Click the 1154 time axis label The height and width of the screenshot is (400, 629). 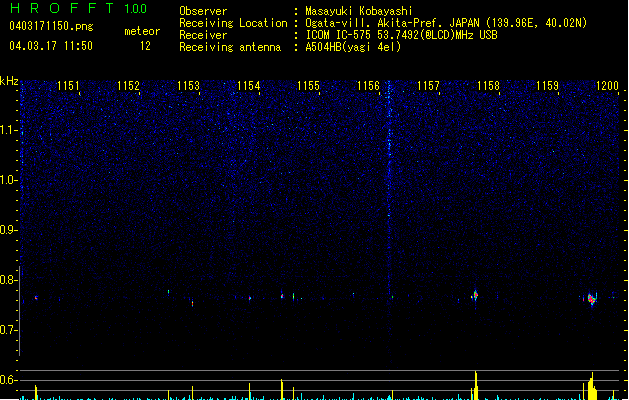pos(248,86)
